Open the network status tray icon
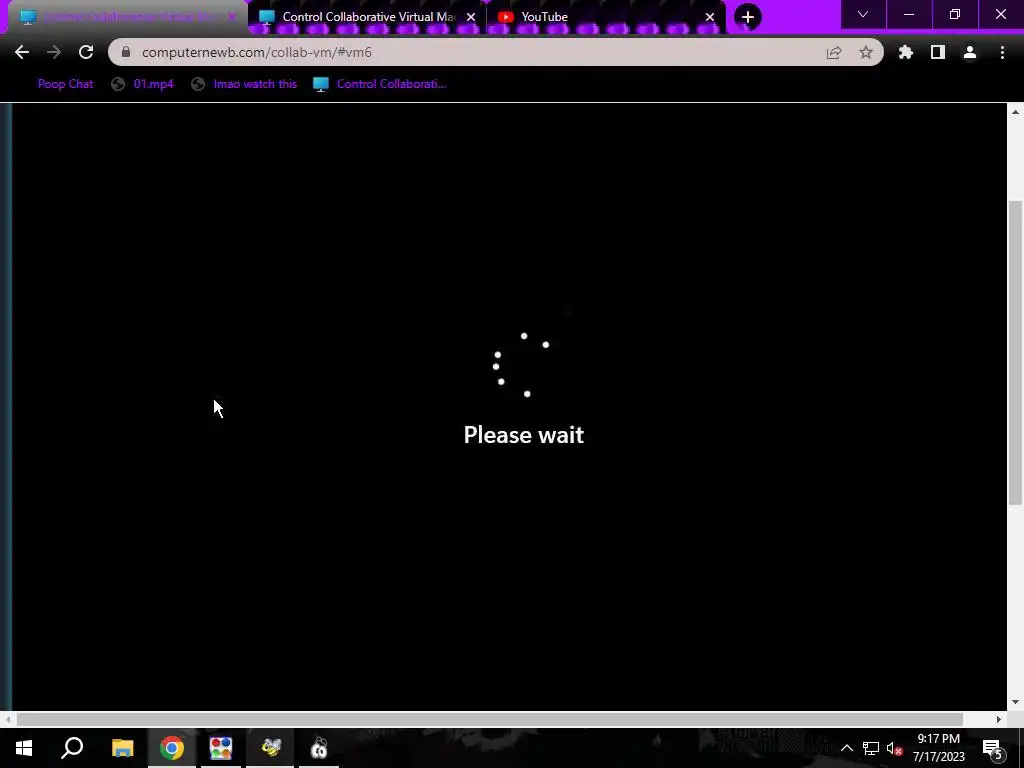The width and height of the screenshot is (1024, 768). pyautogui.click(x=871, y=748)
